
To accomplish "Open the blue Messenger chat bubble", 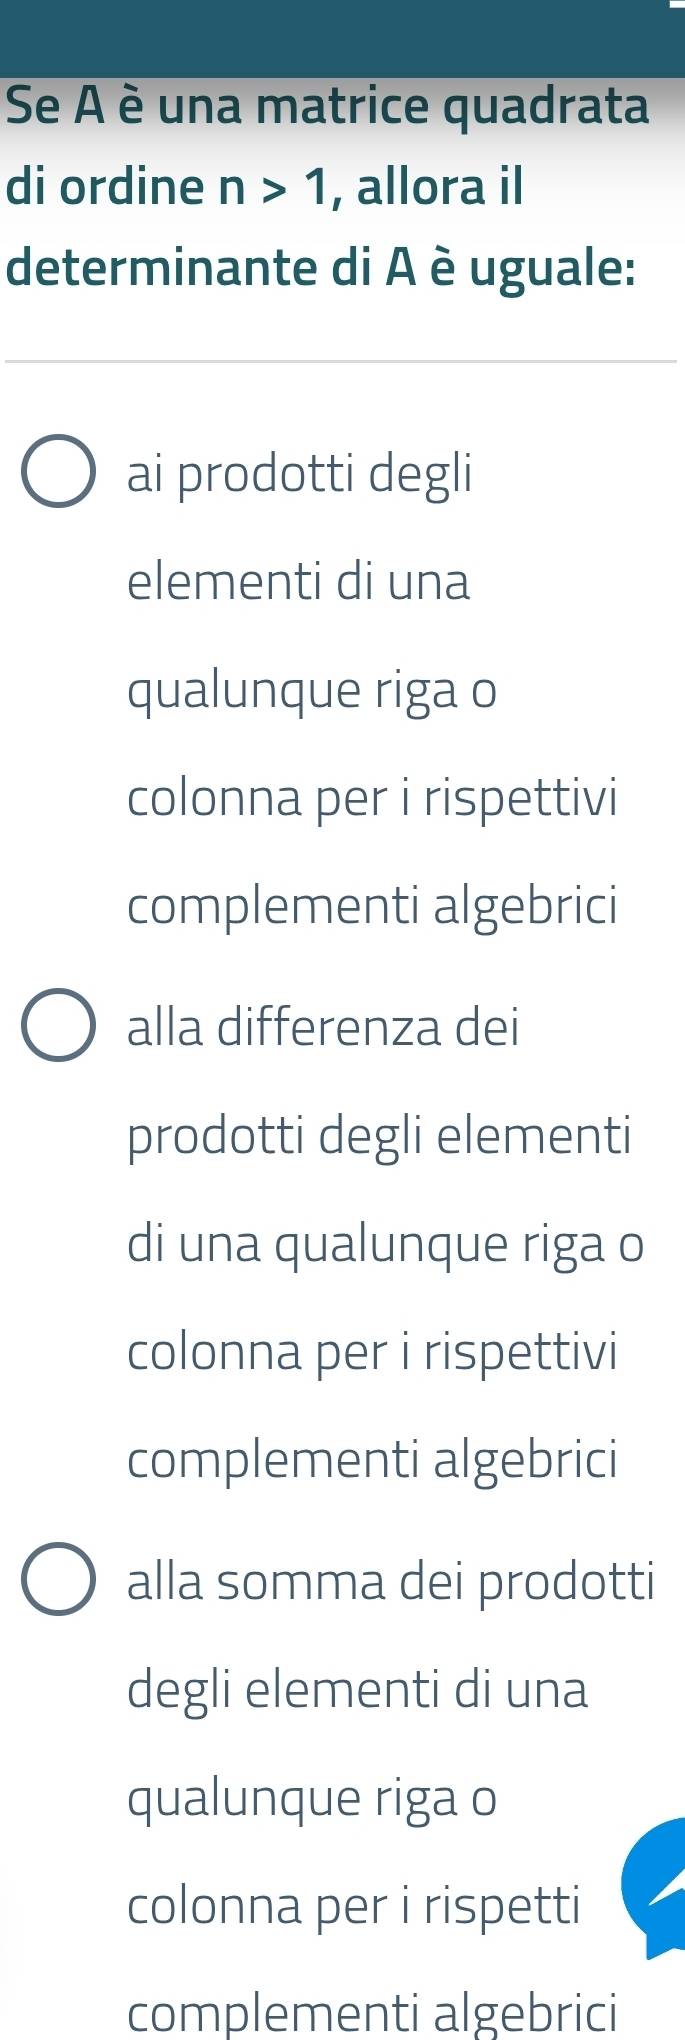I will coord(656,1891).
